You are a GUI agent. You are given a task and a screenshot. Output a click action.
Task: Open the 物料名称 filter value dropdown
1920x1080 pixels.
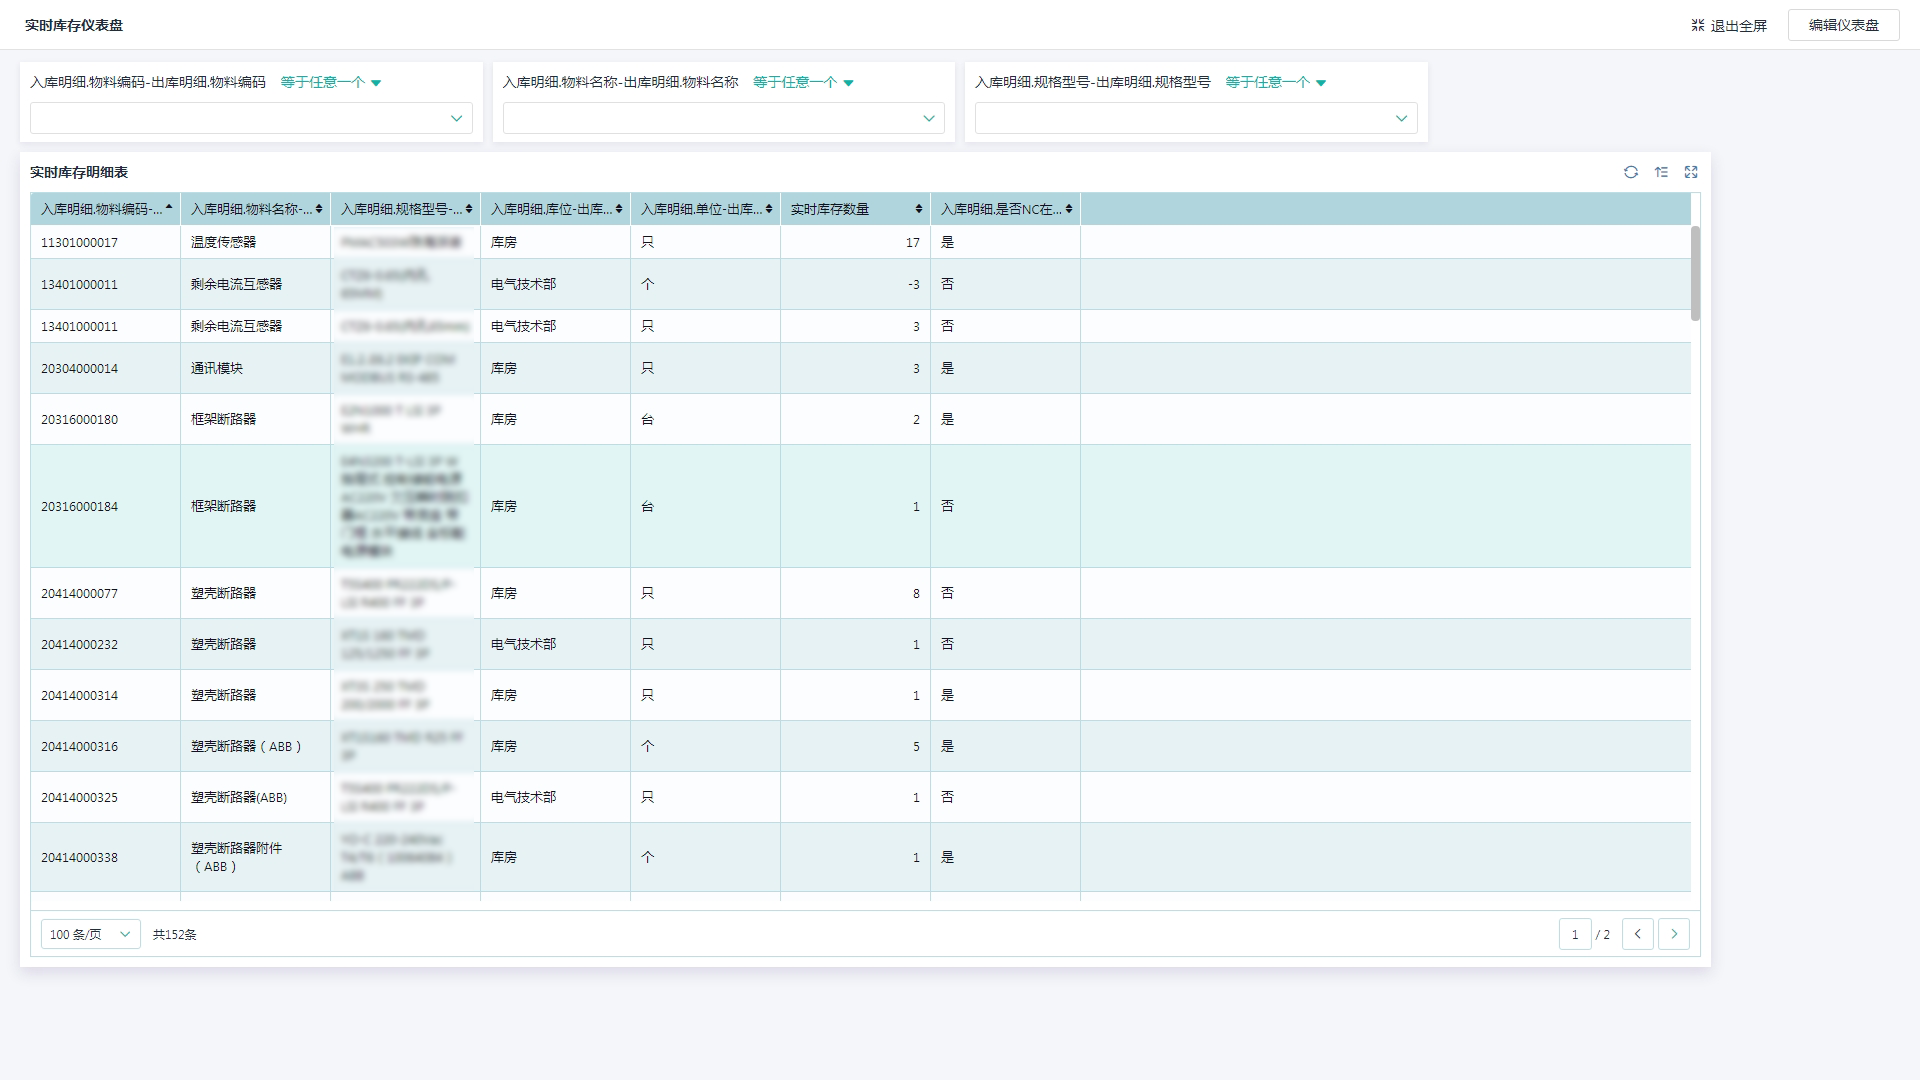723,118
